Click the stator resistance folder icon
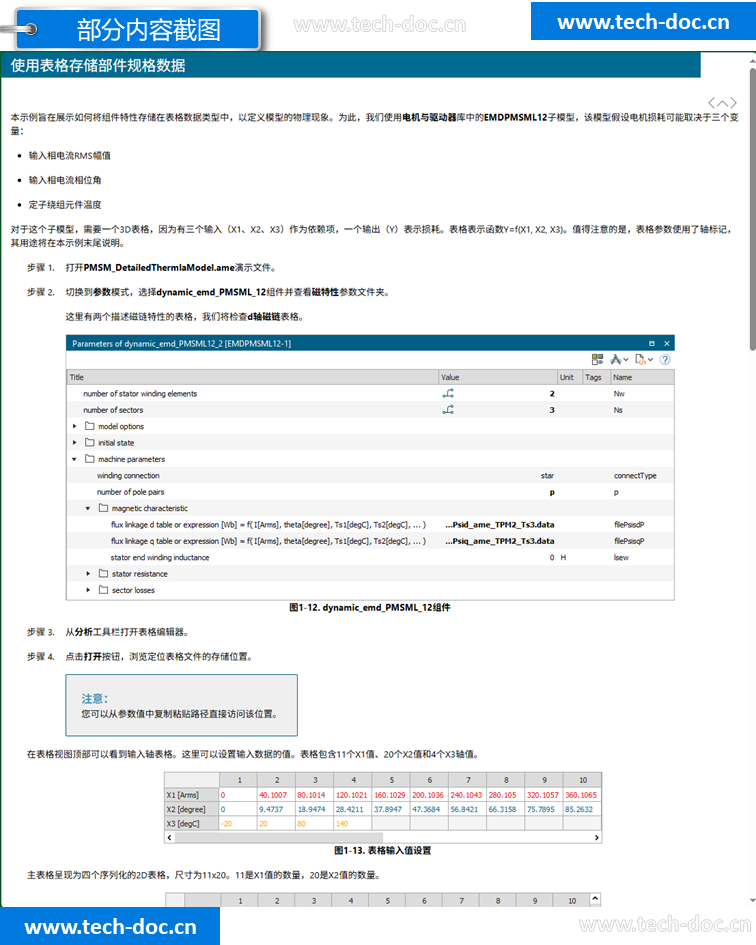Screen dimensions: 756x945 [103, 574]
